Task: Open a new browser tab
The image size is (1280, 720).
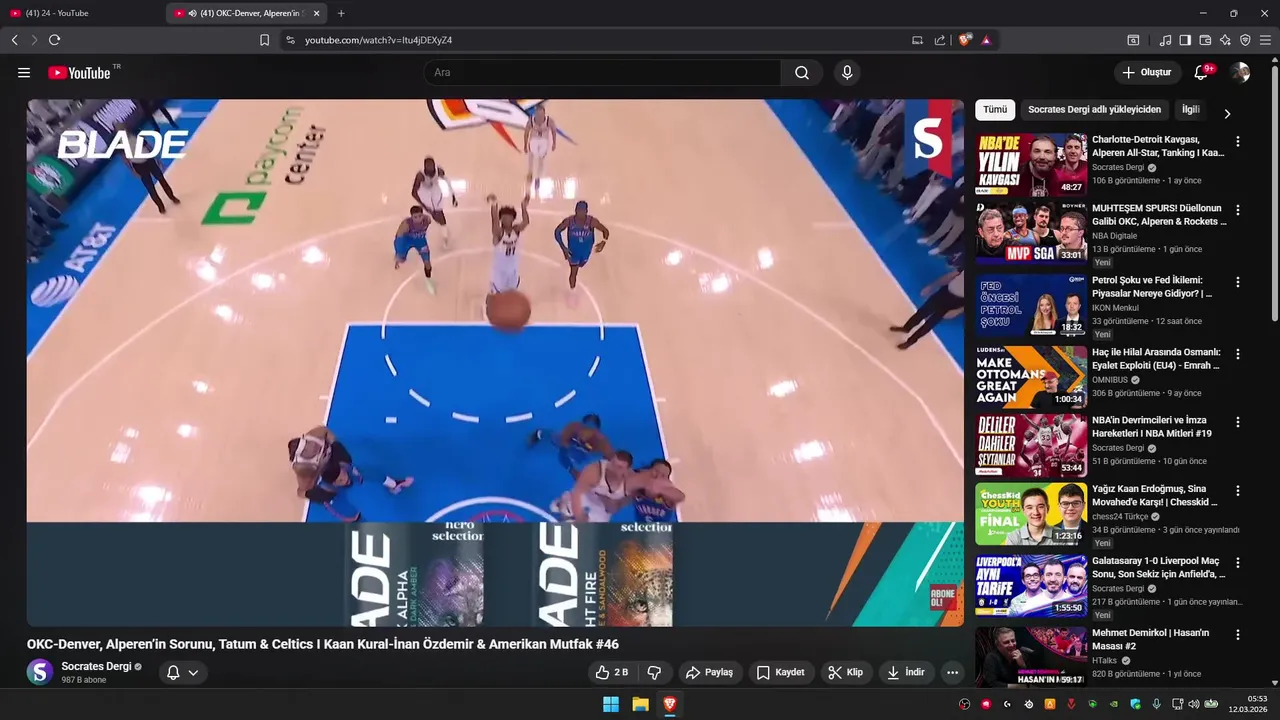Action: coord(341,13)
